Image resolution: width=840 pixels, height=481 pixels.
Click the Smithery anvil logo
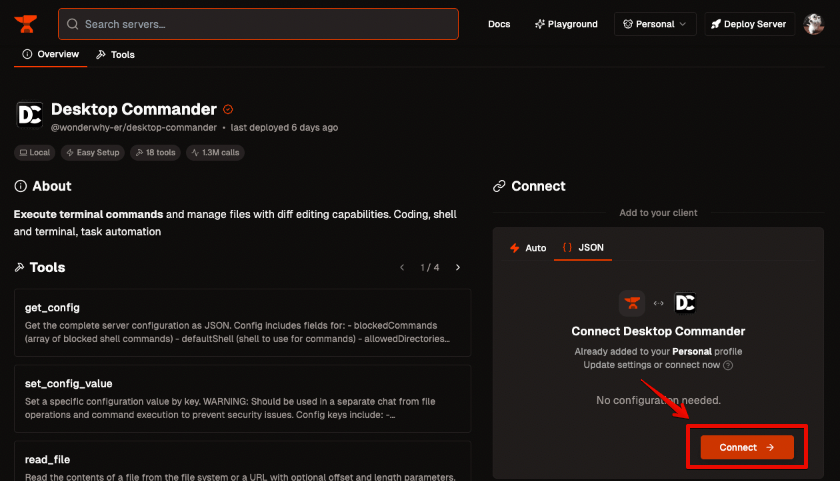point(26,24)
